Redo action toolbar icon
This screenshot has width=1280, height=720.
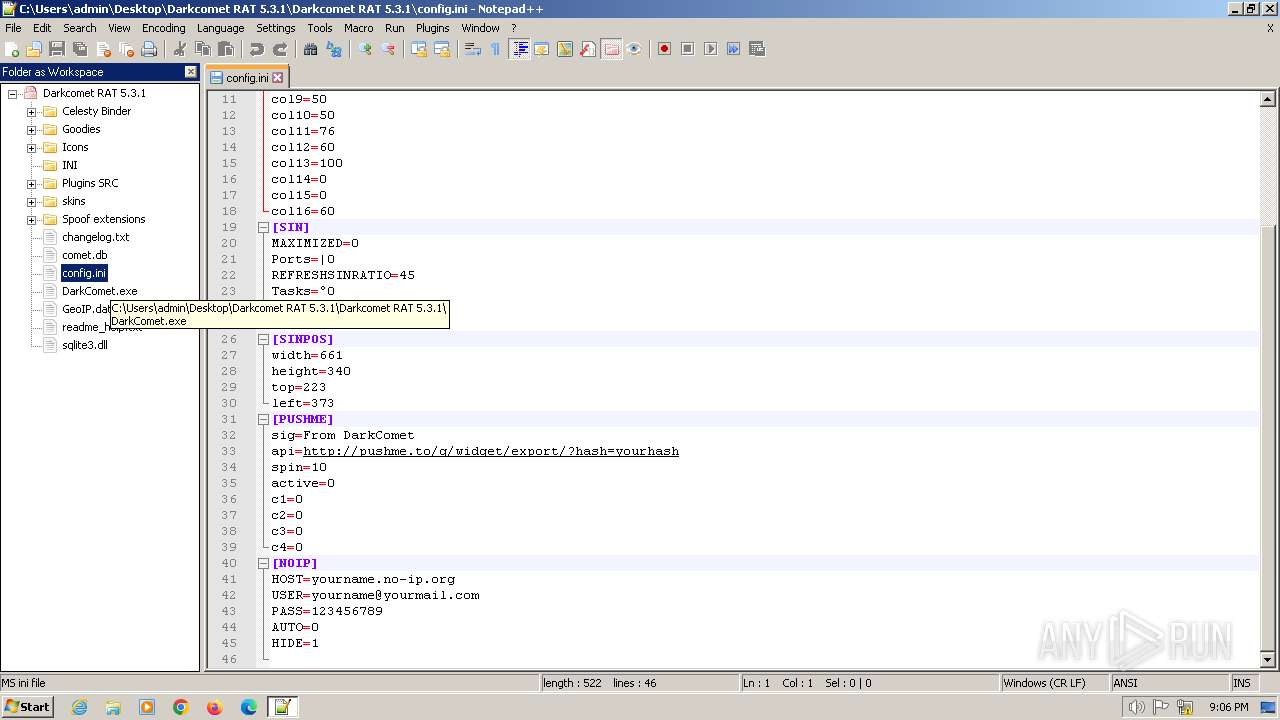coord(280,49)
